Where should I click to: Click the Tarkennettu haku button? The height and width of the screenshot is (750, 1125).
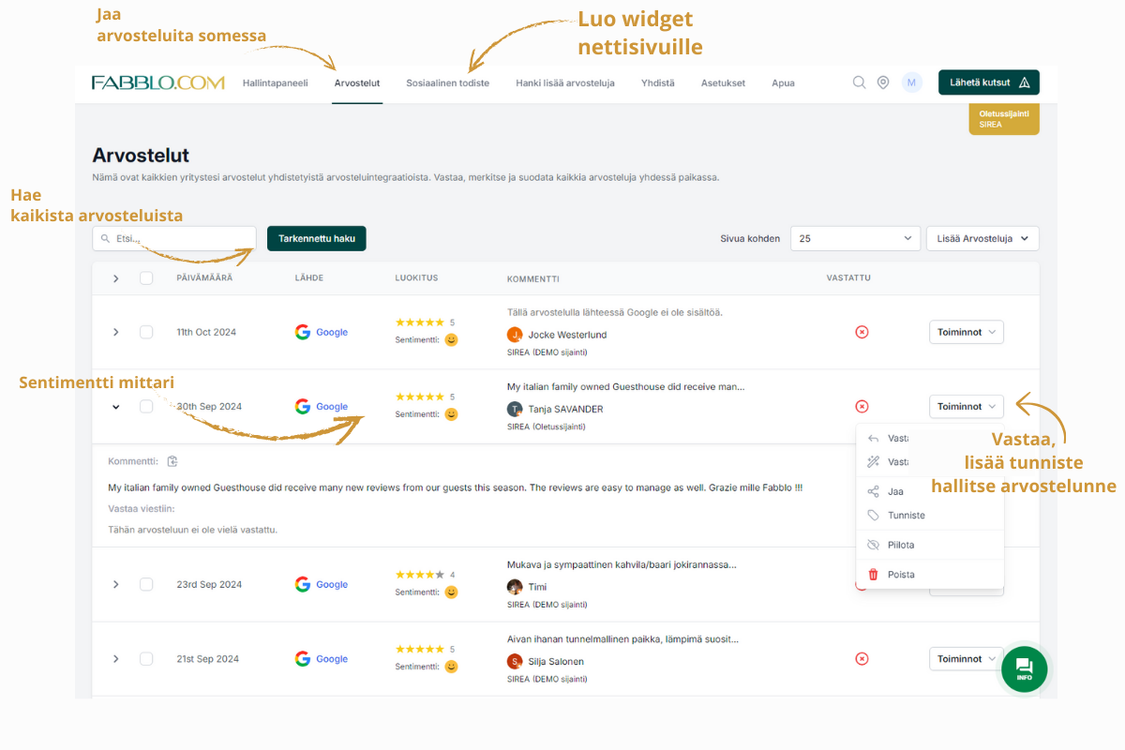pyautogui.click(x=316, y=238)
